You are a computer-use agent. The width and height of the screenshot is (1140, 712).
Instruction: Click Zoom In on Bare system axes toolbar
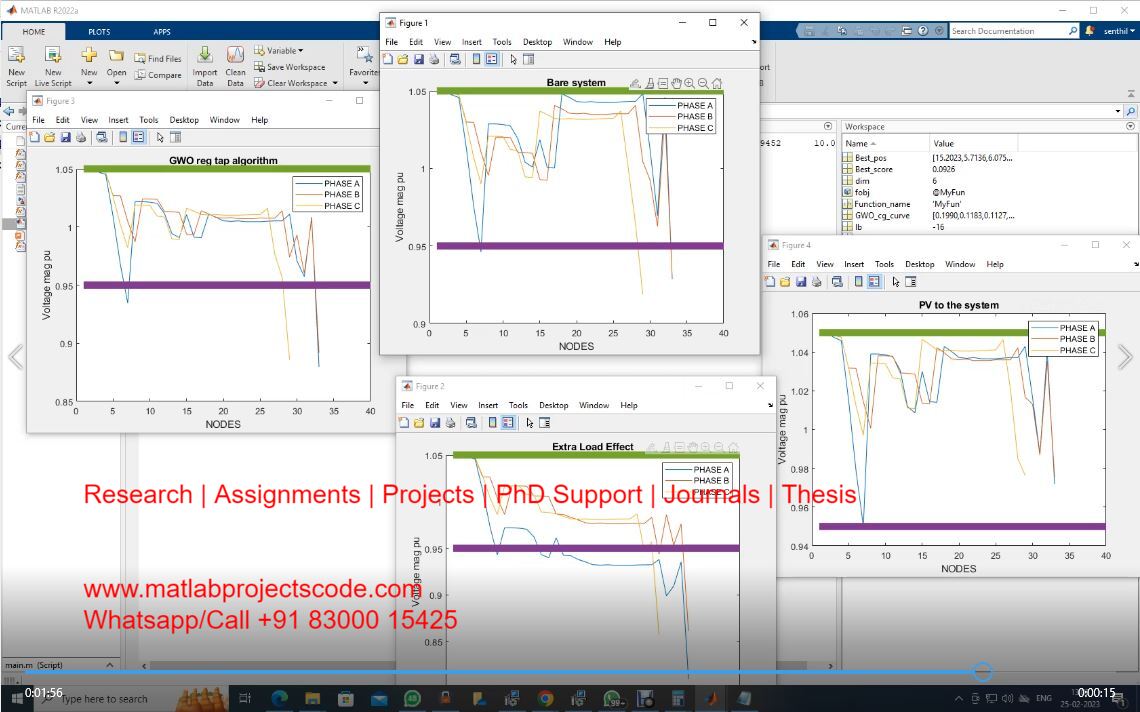coord(689,84)
